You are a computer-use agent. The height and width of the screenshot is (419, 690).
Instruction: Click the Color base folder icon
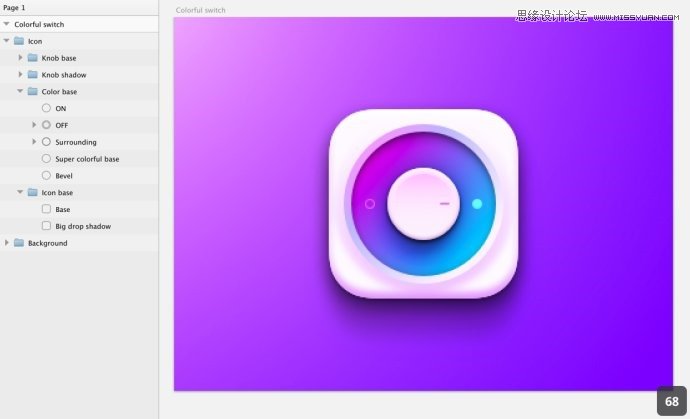(x=33, y=91)
